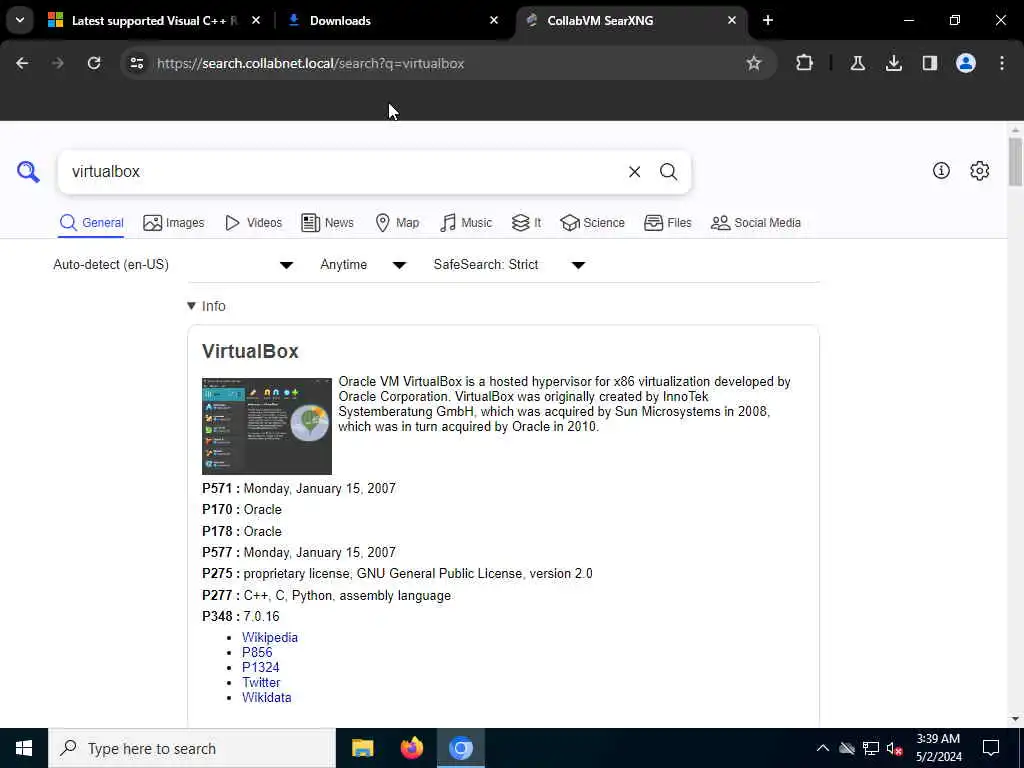Viewport: 1024px width, 768px height.
Task: Go back with browser back arrow
Action: 22,63
